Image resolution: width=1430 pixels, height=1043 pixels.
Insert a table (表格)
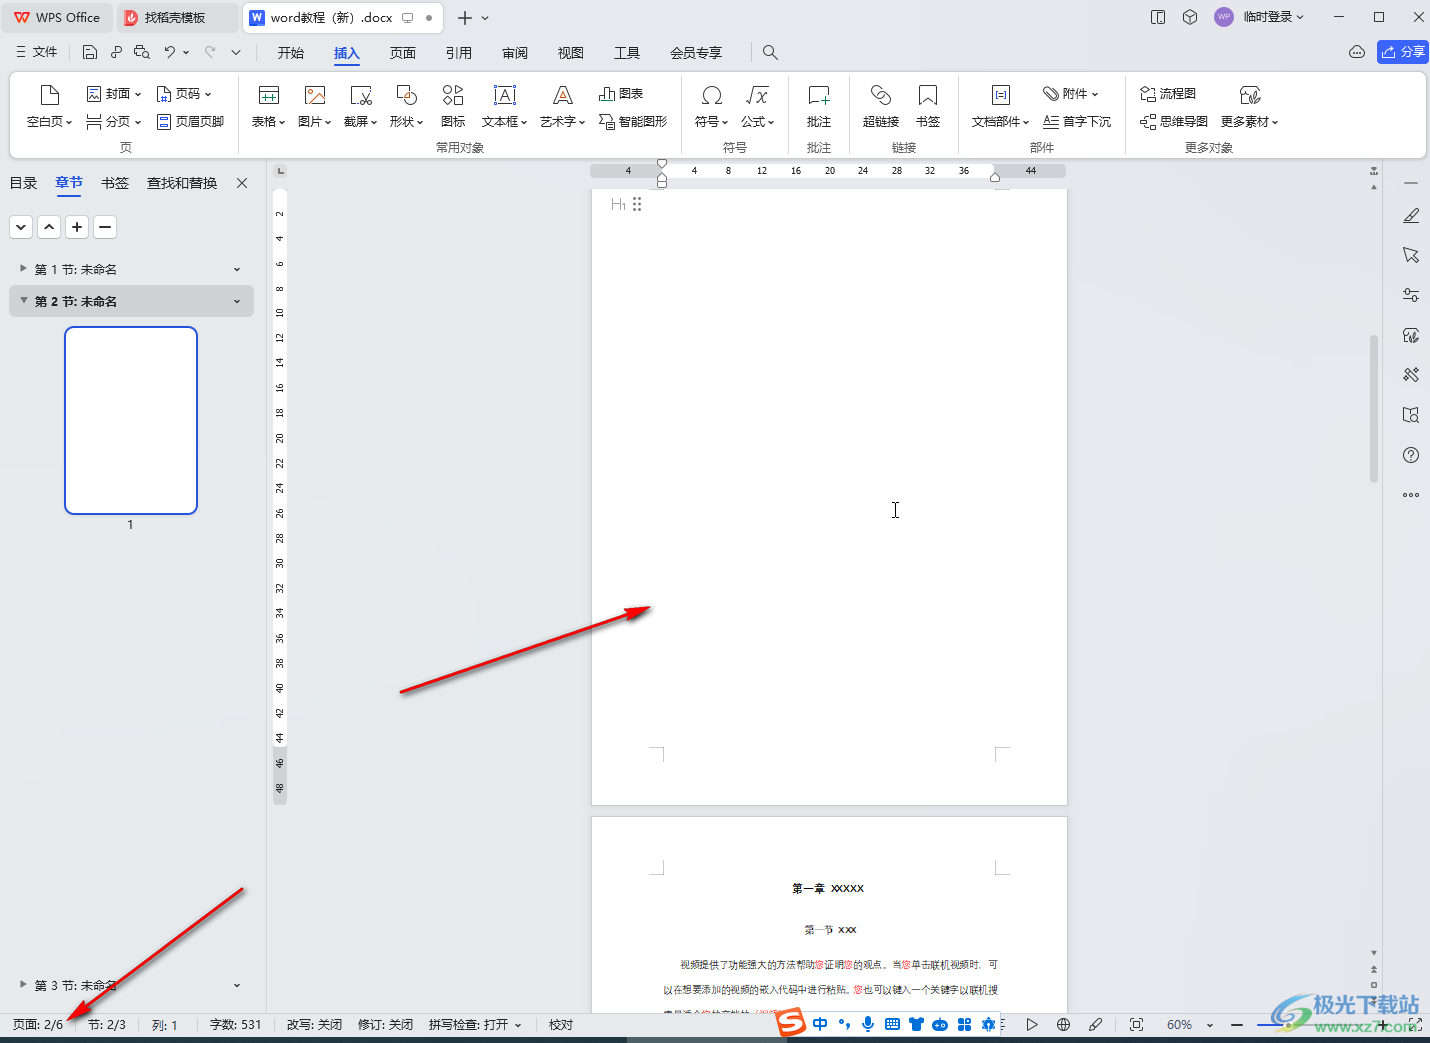pos(268,107)
